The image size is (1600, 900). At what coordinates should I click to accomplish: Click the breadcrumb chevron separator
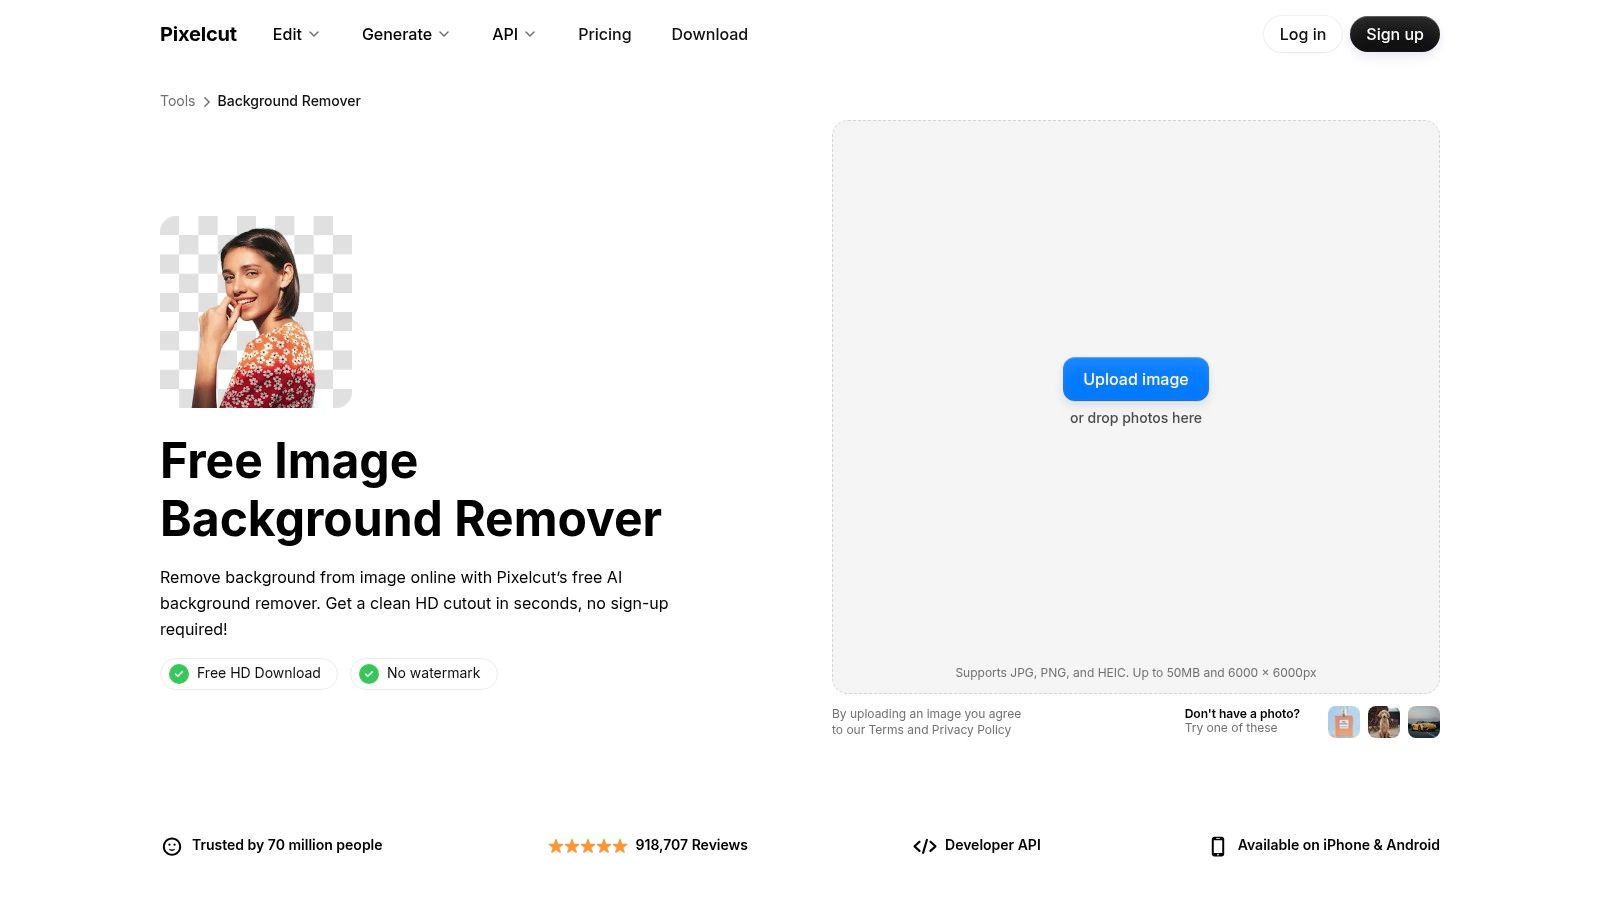(207, 102)
